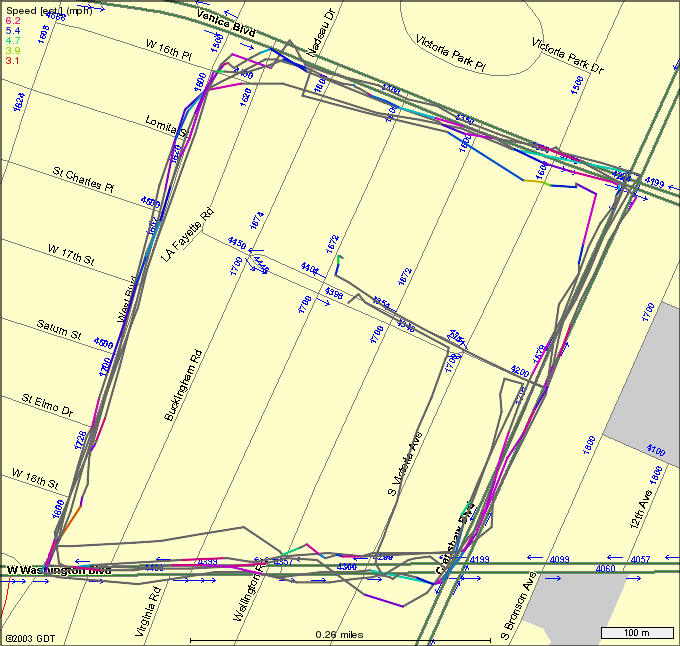
Task: Click the 12th Ave street label
Action: point(640,509)
